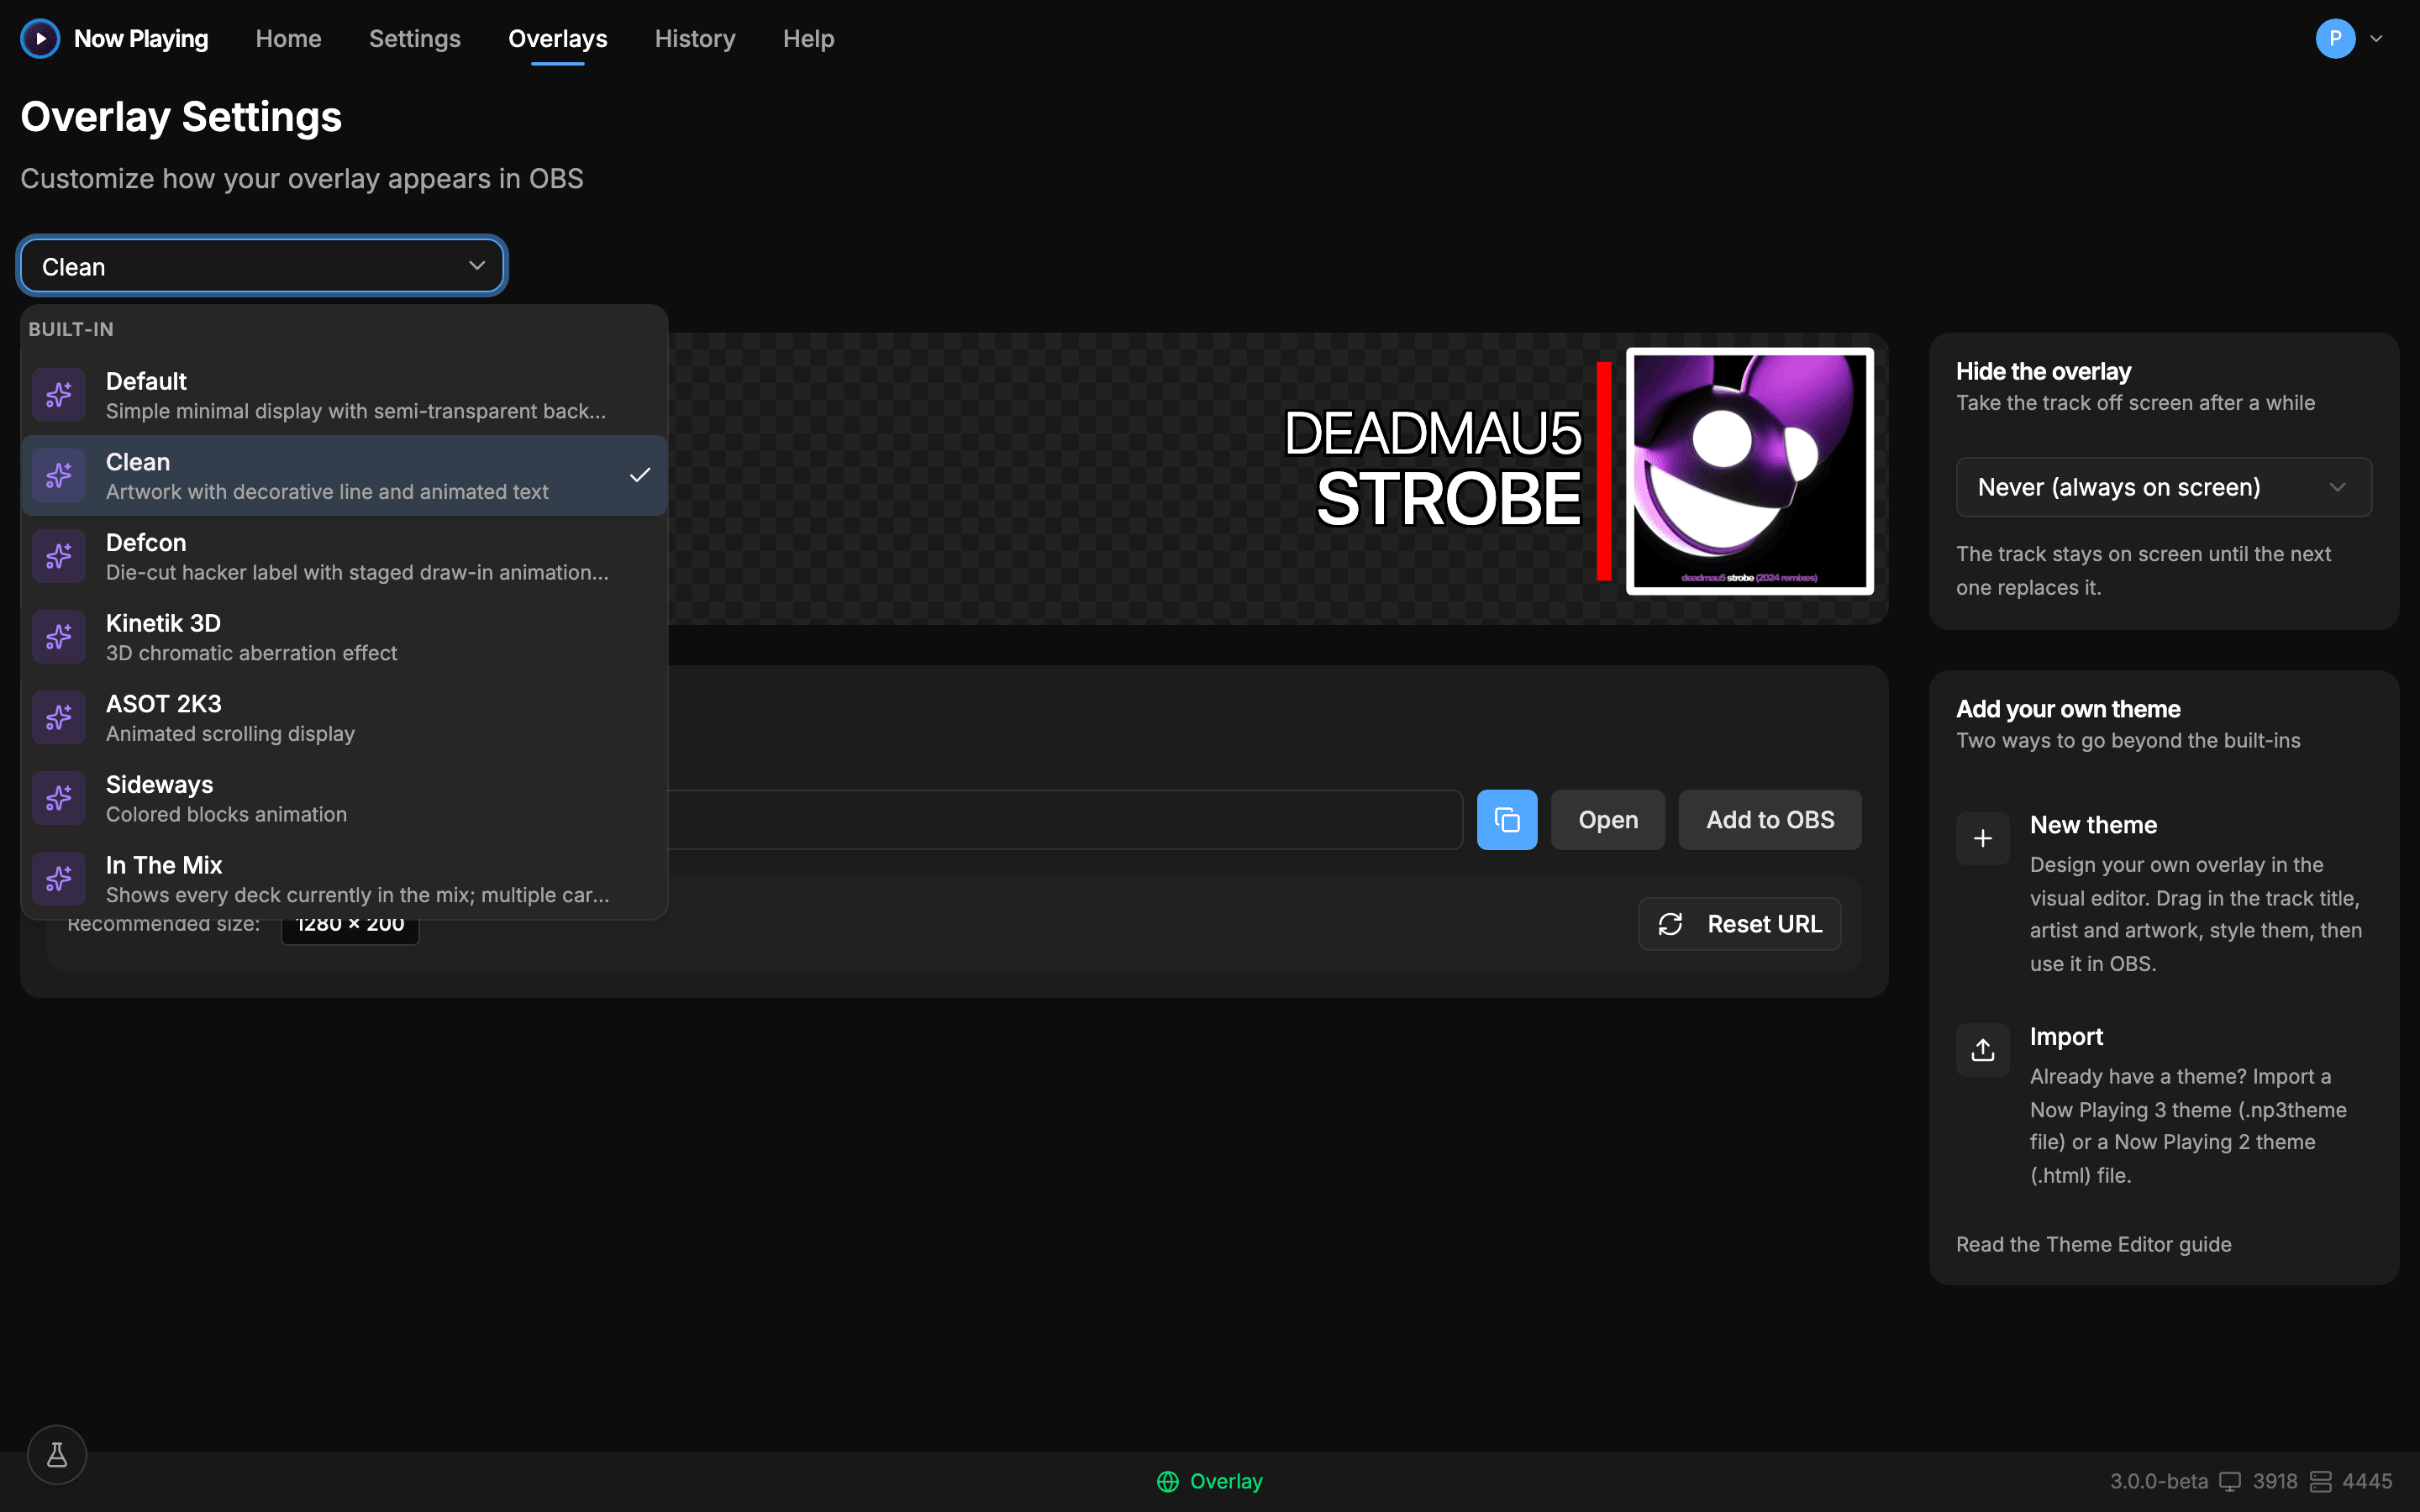Click the server icon beside 4445
Screen dimensions: 2420x1512
point(2321,1482)
